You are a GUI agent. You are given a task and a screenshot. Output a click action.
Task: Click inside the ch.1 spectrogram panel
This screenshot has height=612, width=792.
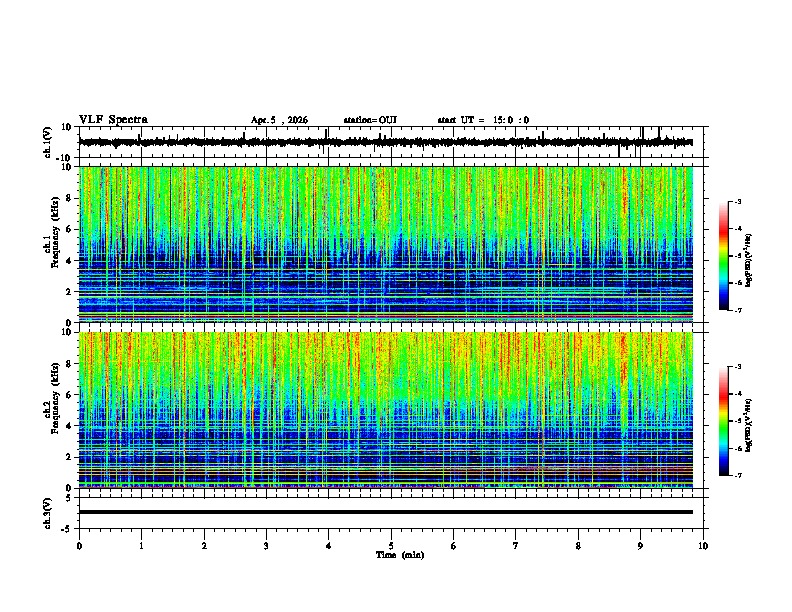(386, 244)
